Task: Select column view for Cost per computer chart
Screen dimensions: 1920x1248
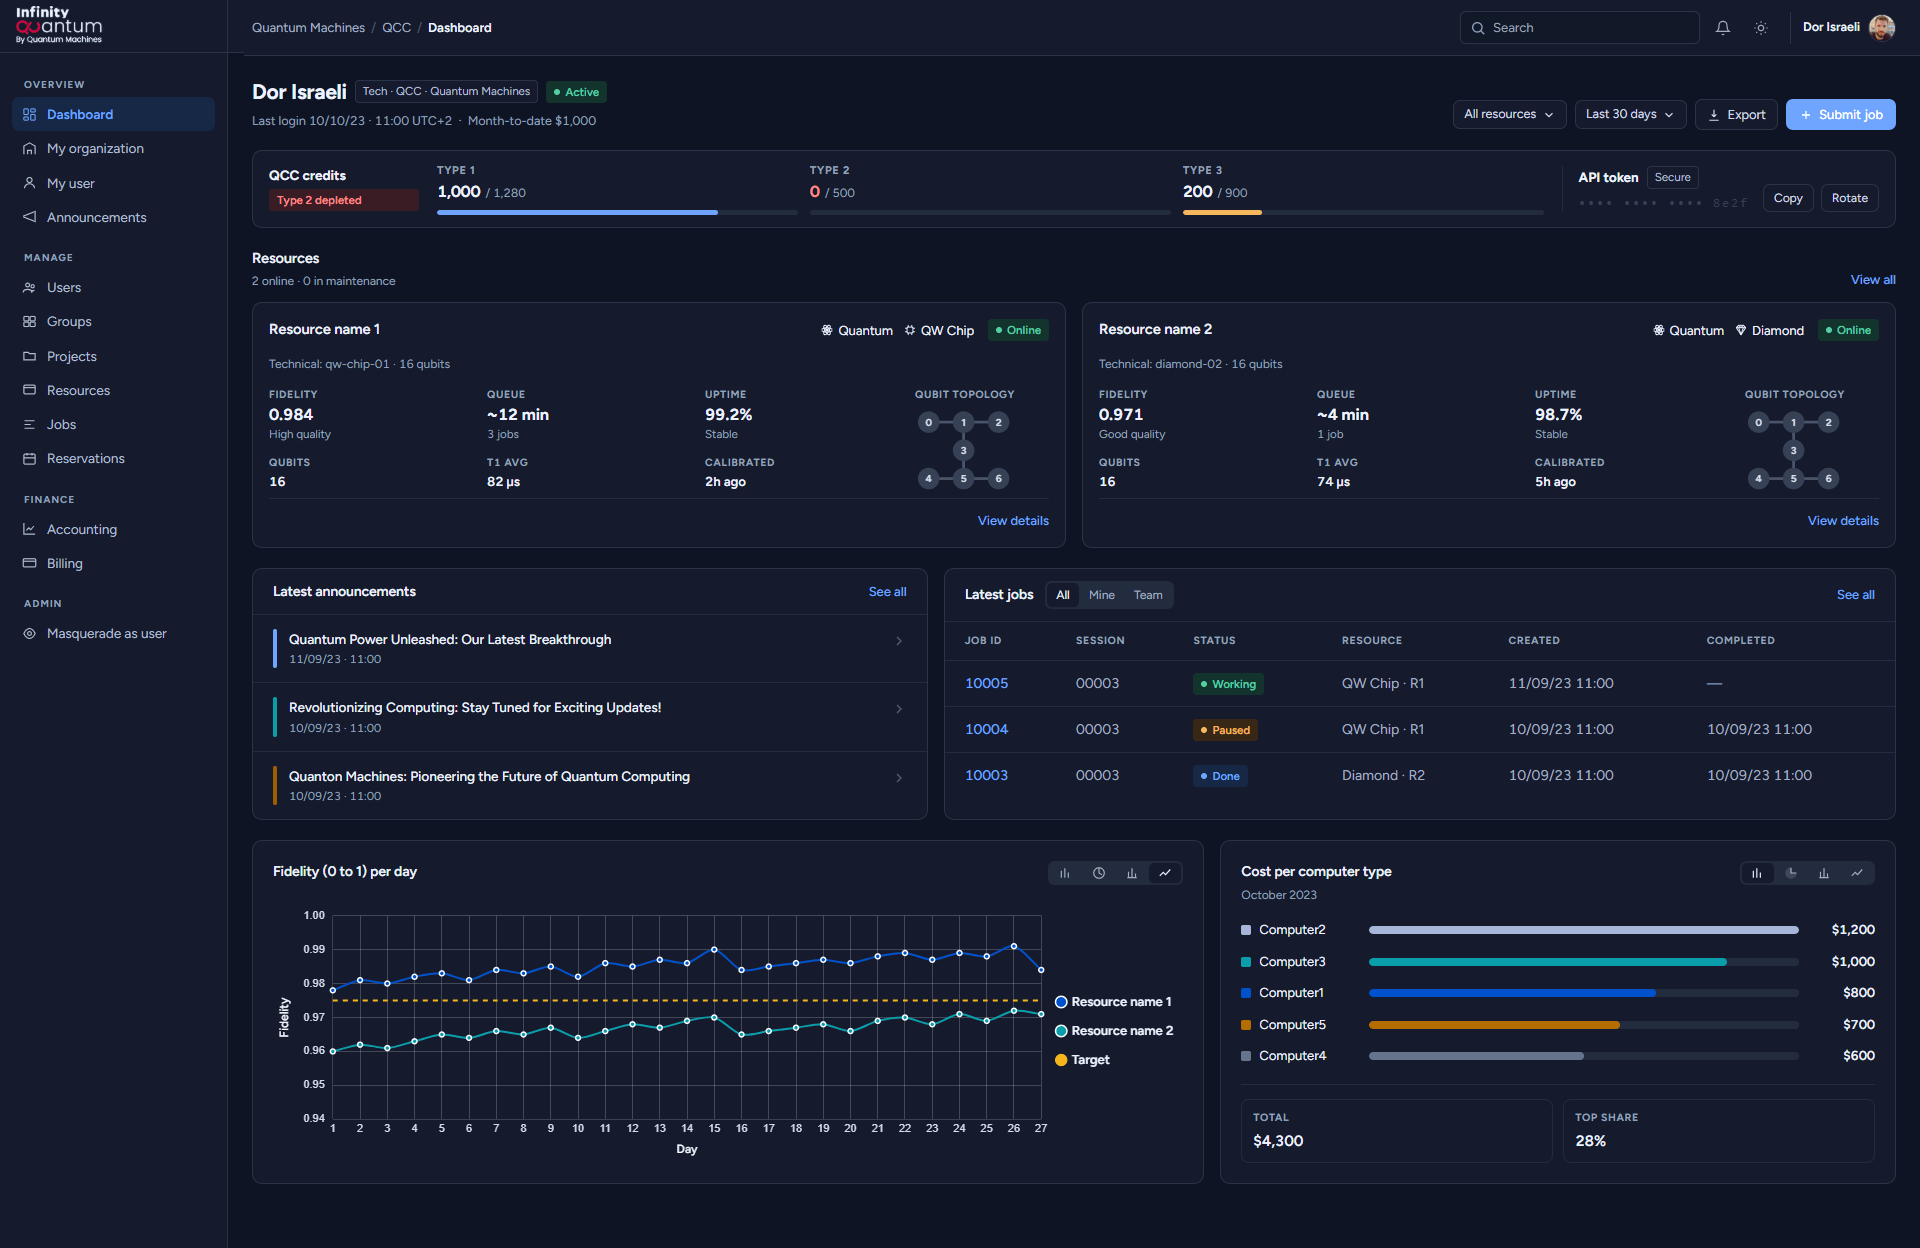Action: pyautogui.click(x=1824, y=873)
